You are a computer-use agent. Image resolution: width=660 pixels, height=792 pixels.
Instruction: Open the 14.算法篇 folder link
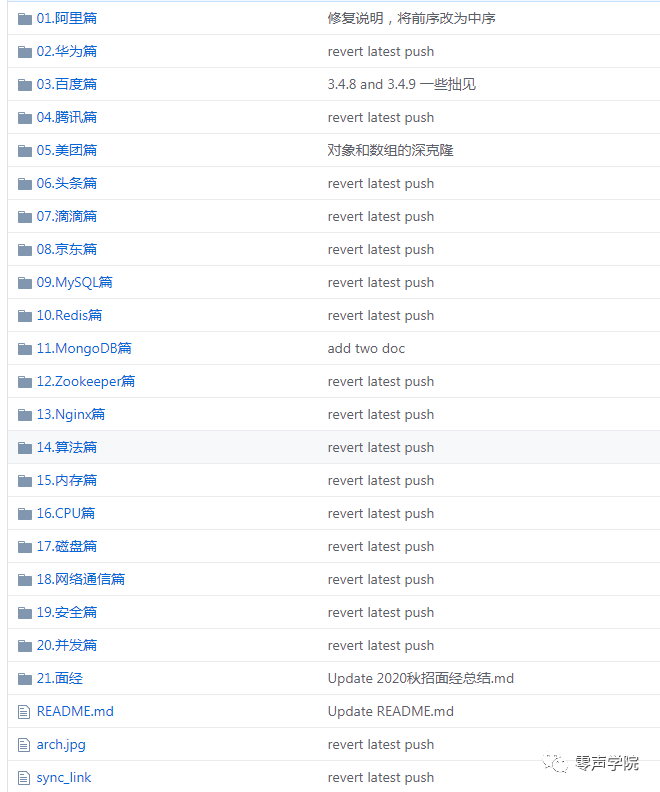(67, 447)
